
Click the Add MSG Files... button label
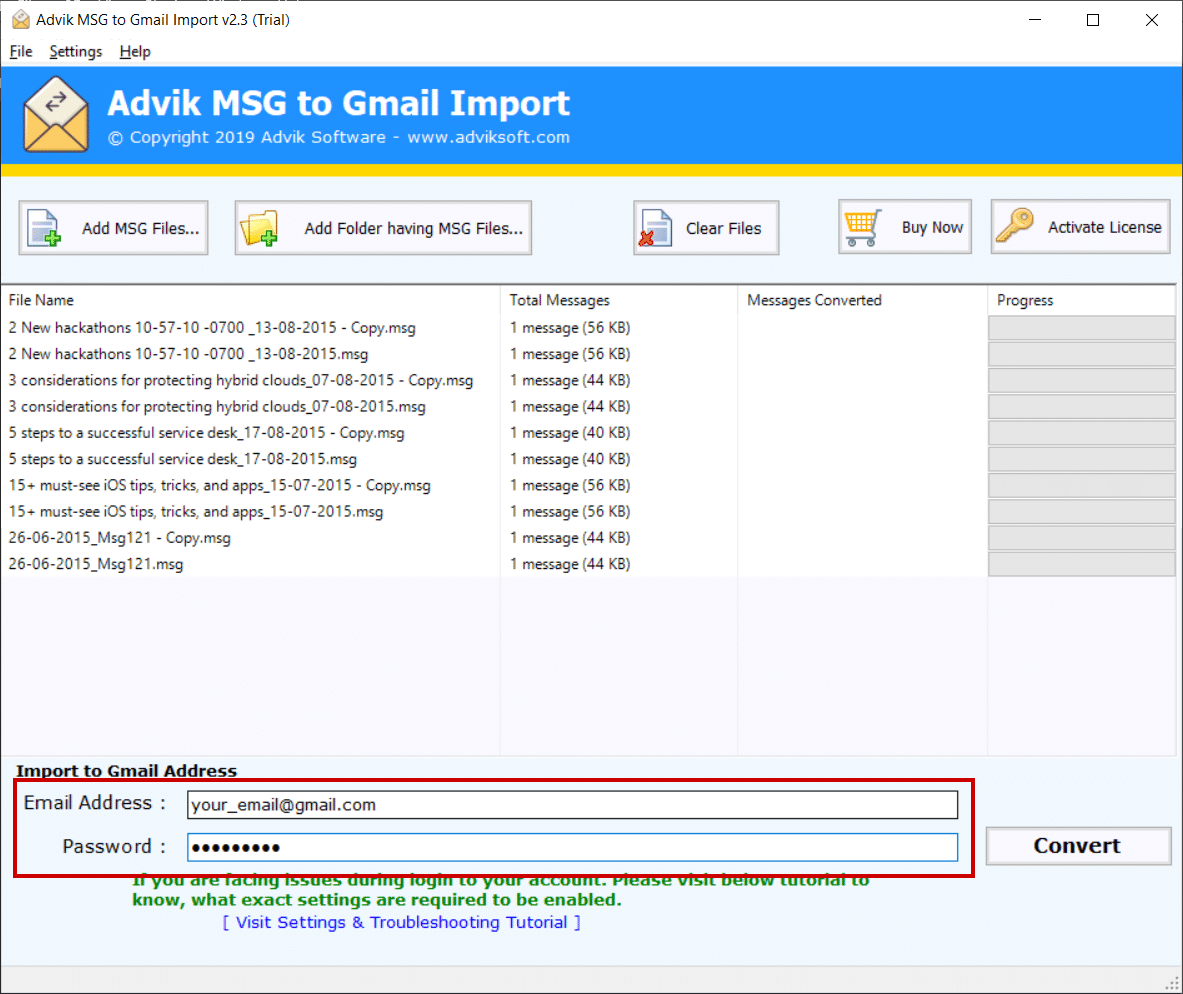[x=140, y=228]
